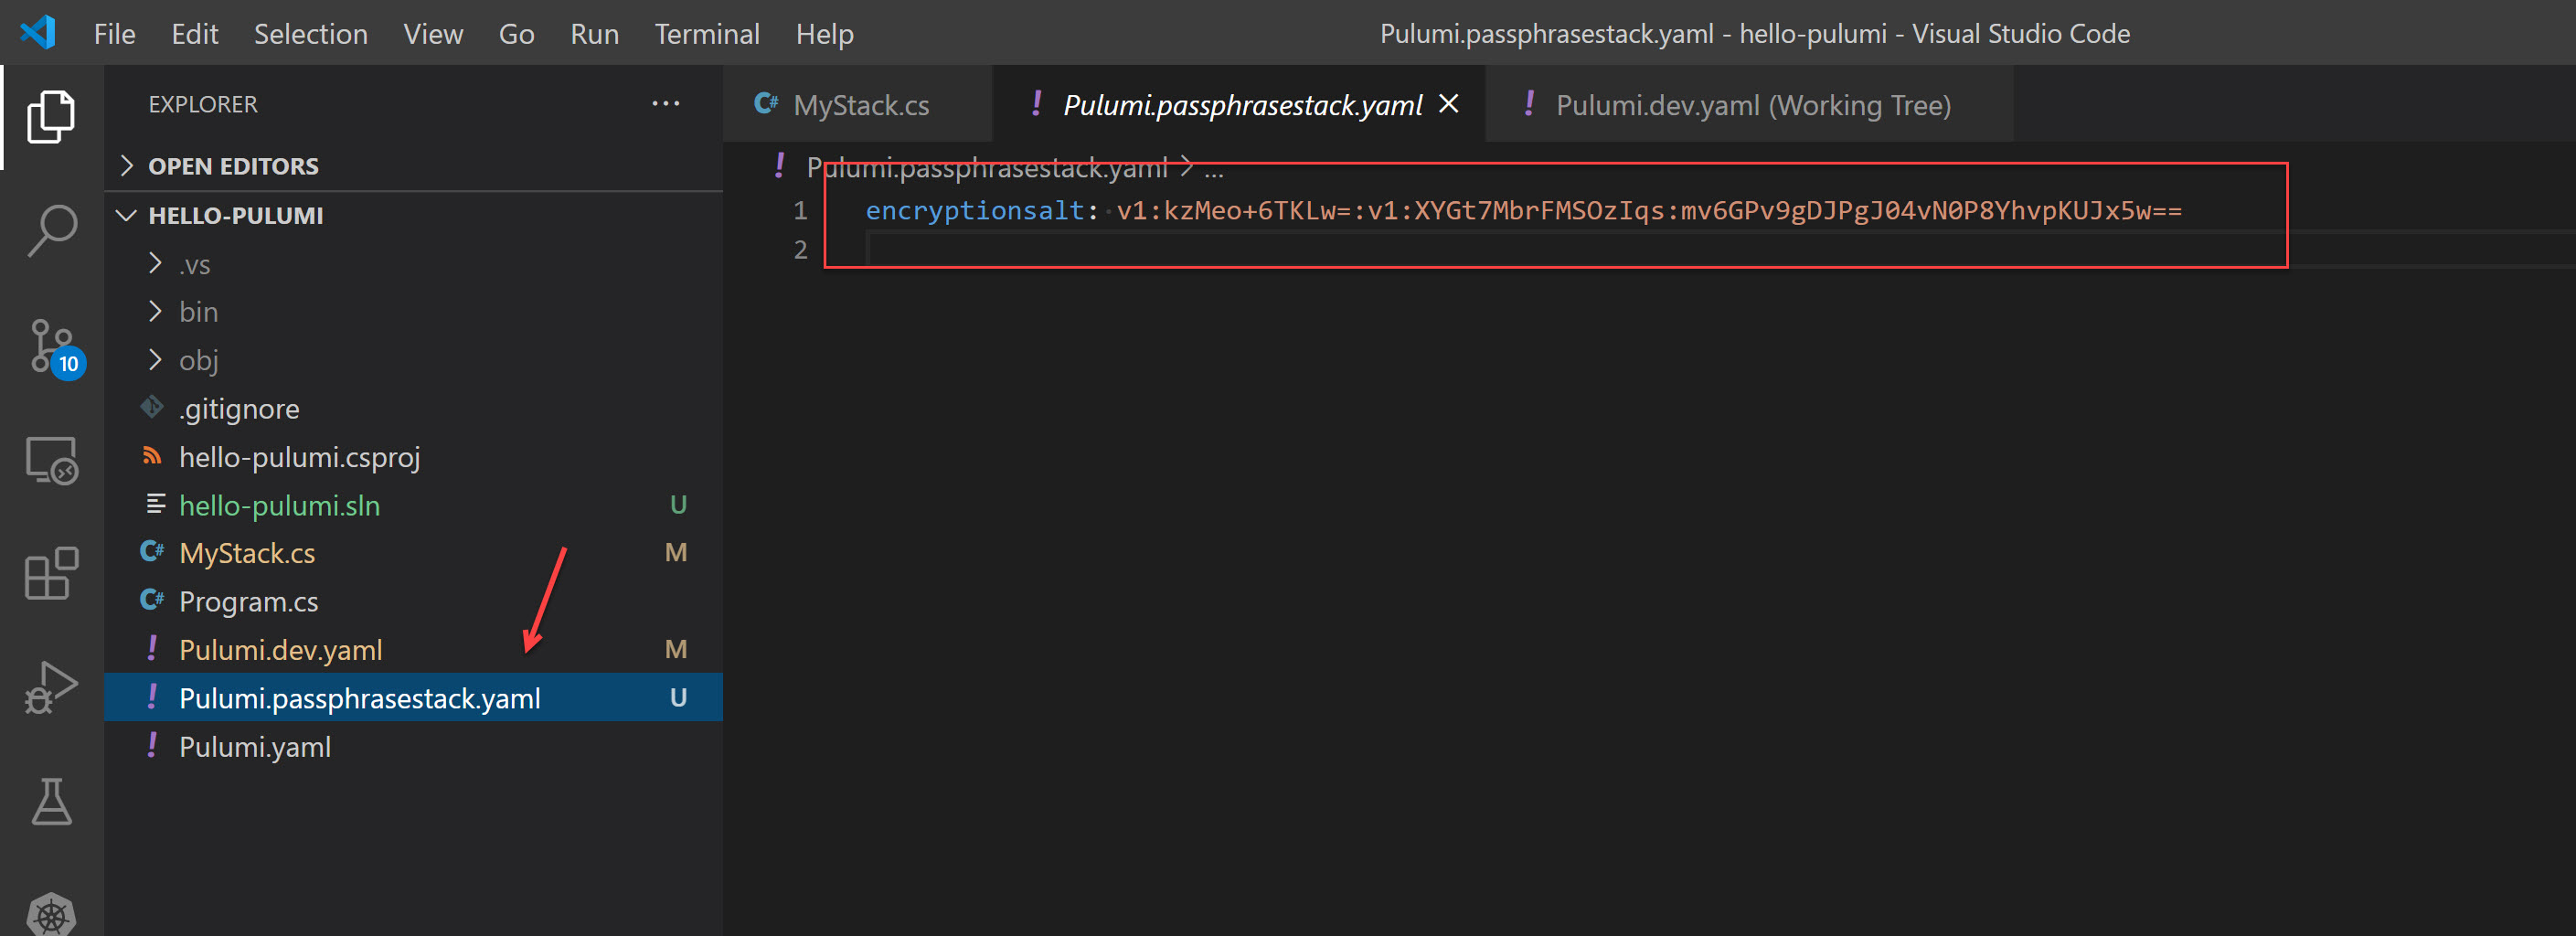This screenshot has height=936, width=2576.
Task: Open the Selection menu
Action: pos(311,34)
